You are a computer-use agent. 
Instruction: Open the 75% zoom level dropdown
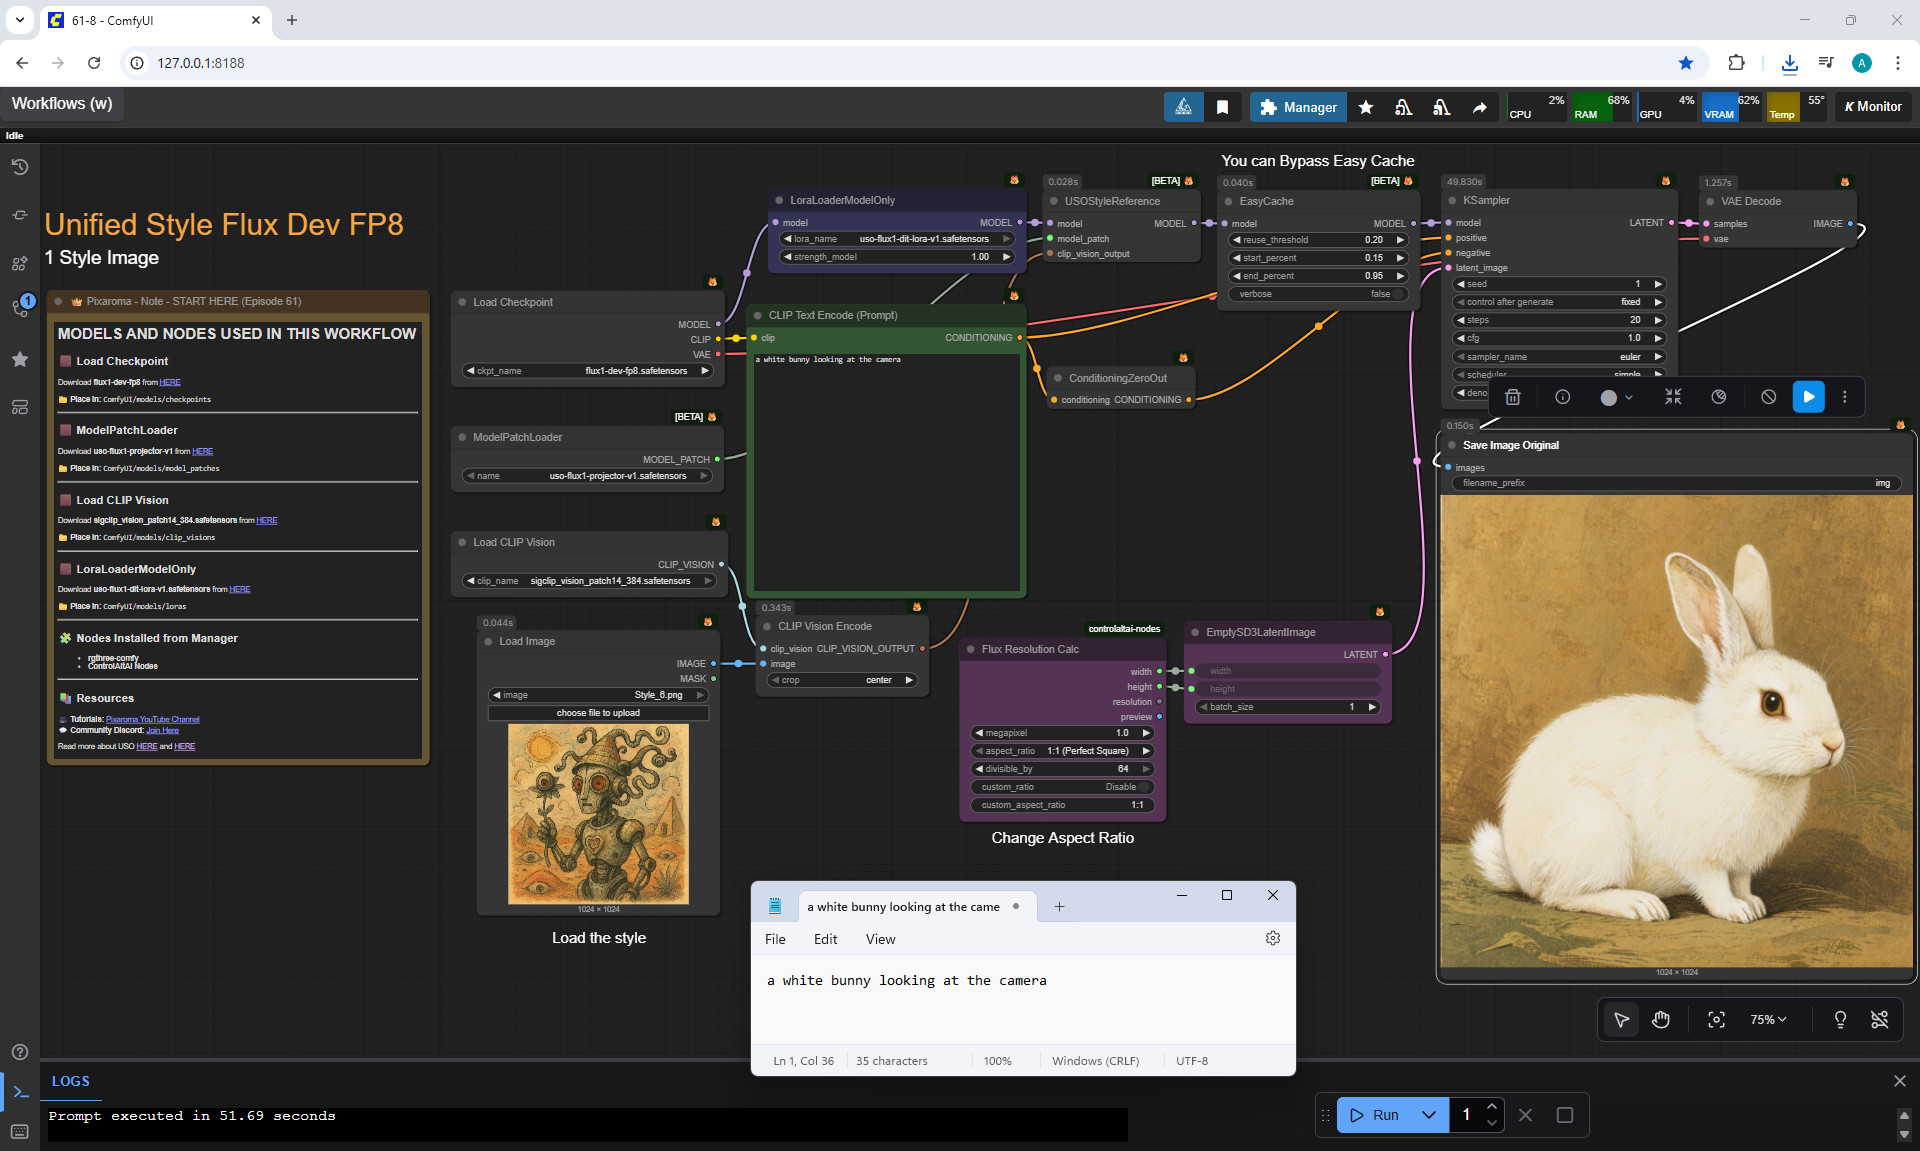click(1768, 1019)
